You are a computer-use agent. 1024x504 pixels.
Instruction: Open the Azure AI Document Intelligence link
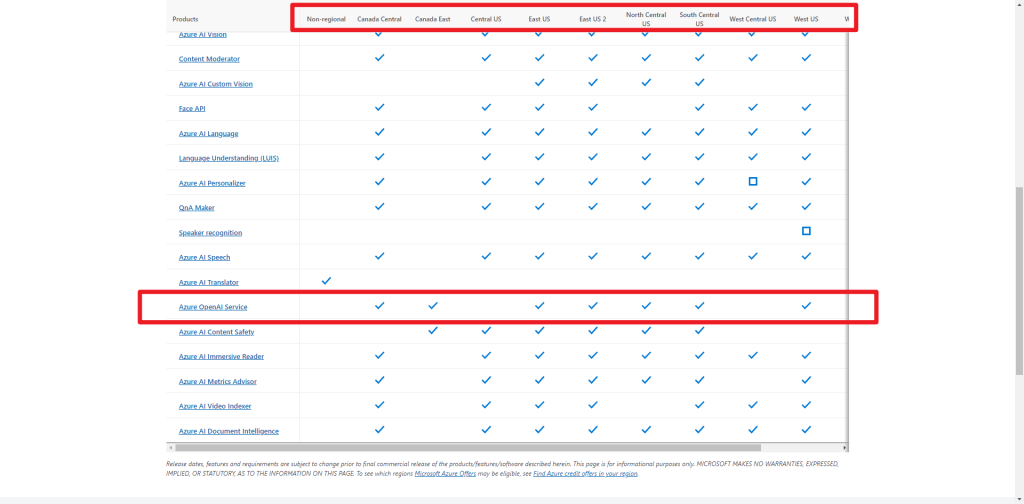tap(228, 431)
